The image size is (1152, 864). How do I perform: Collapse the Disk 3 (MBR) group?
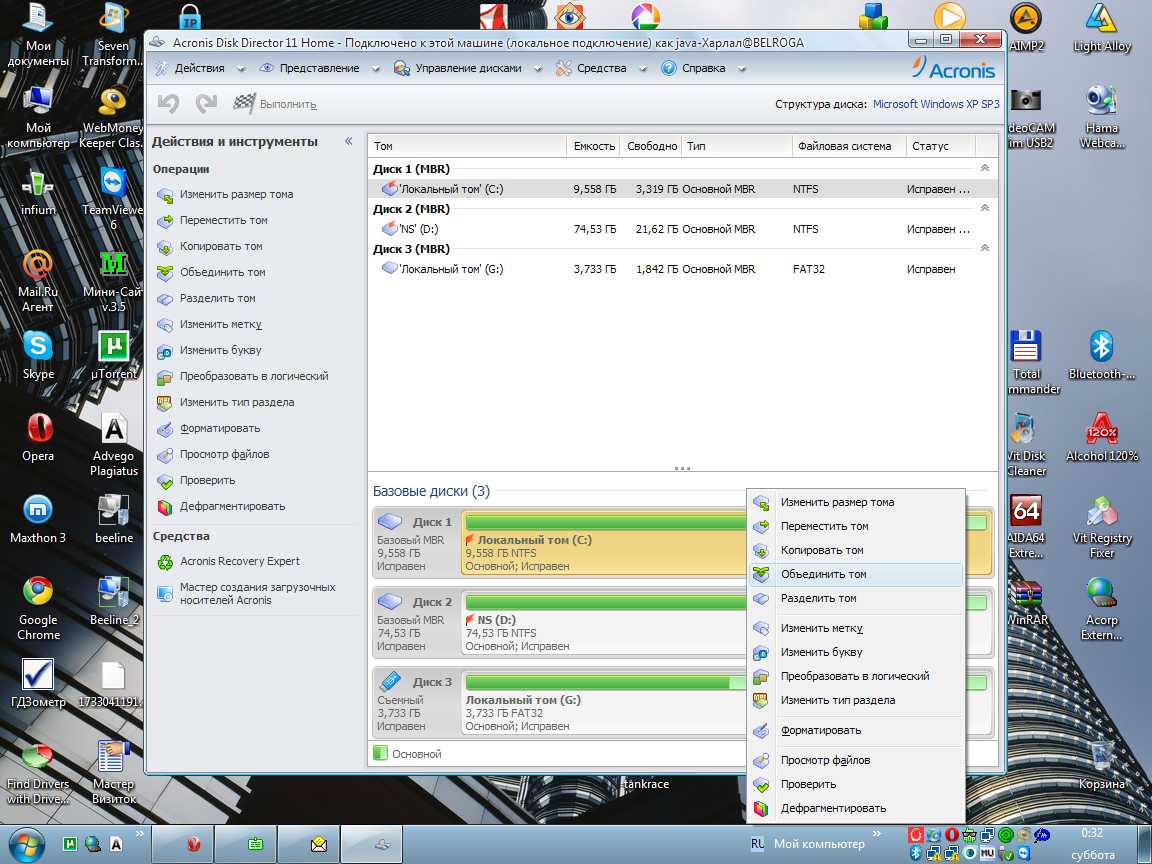point(985,249)
